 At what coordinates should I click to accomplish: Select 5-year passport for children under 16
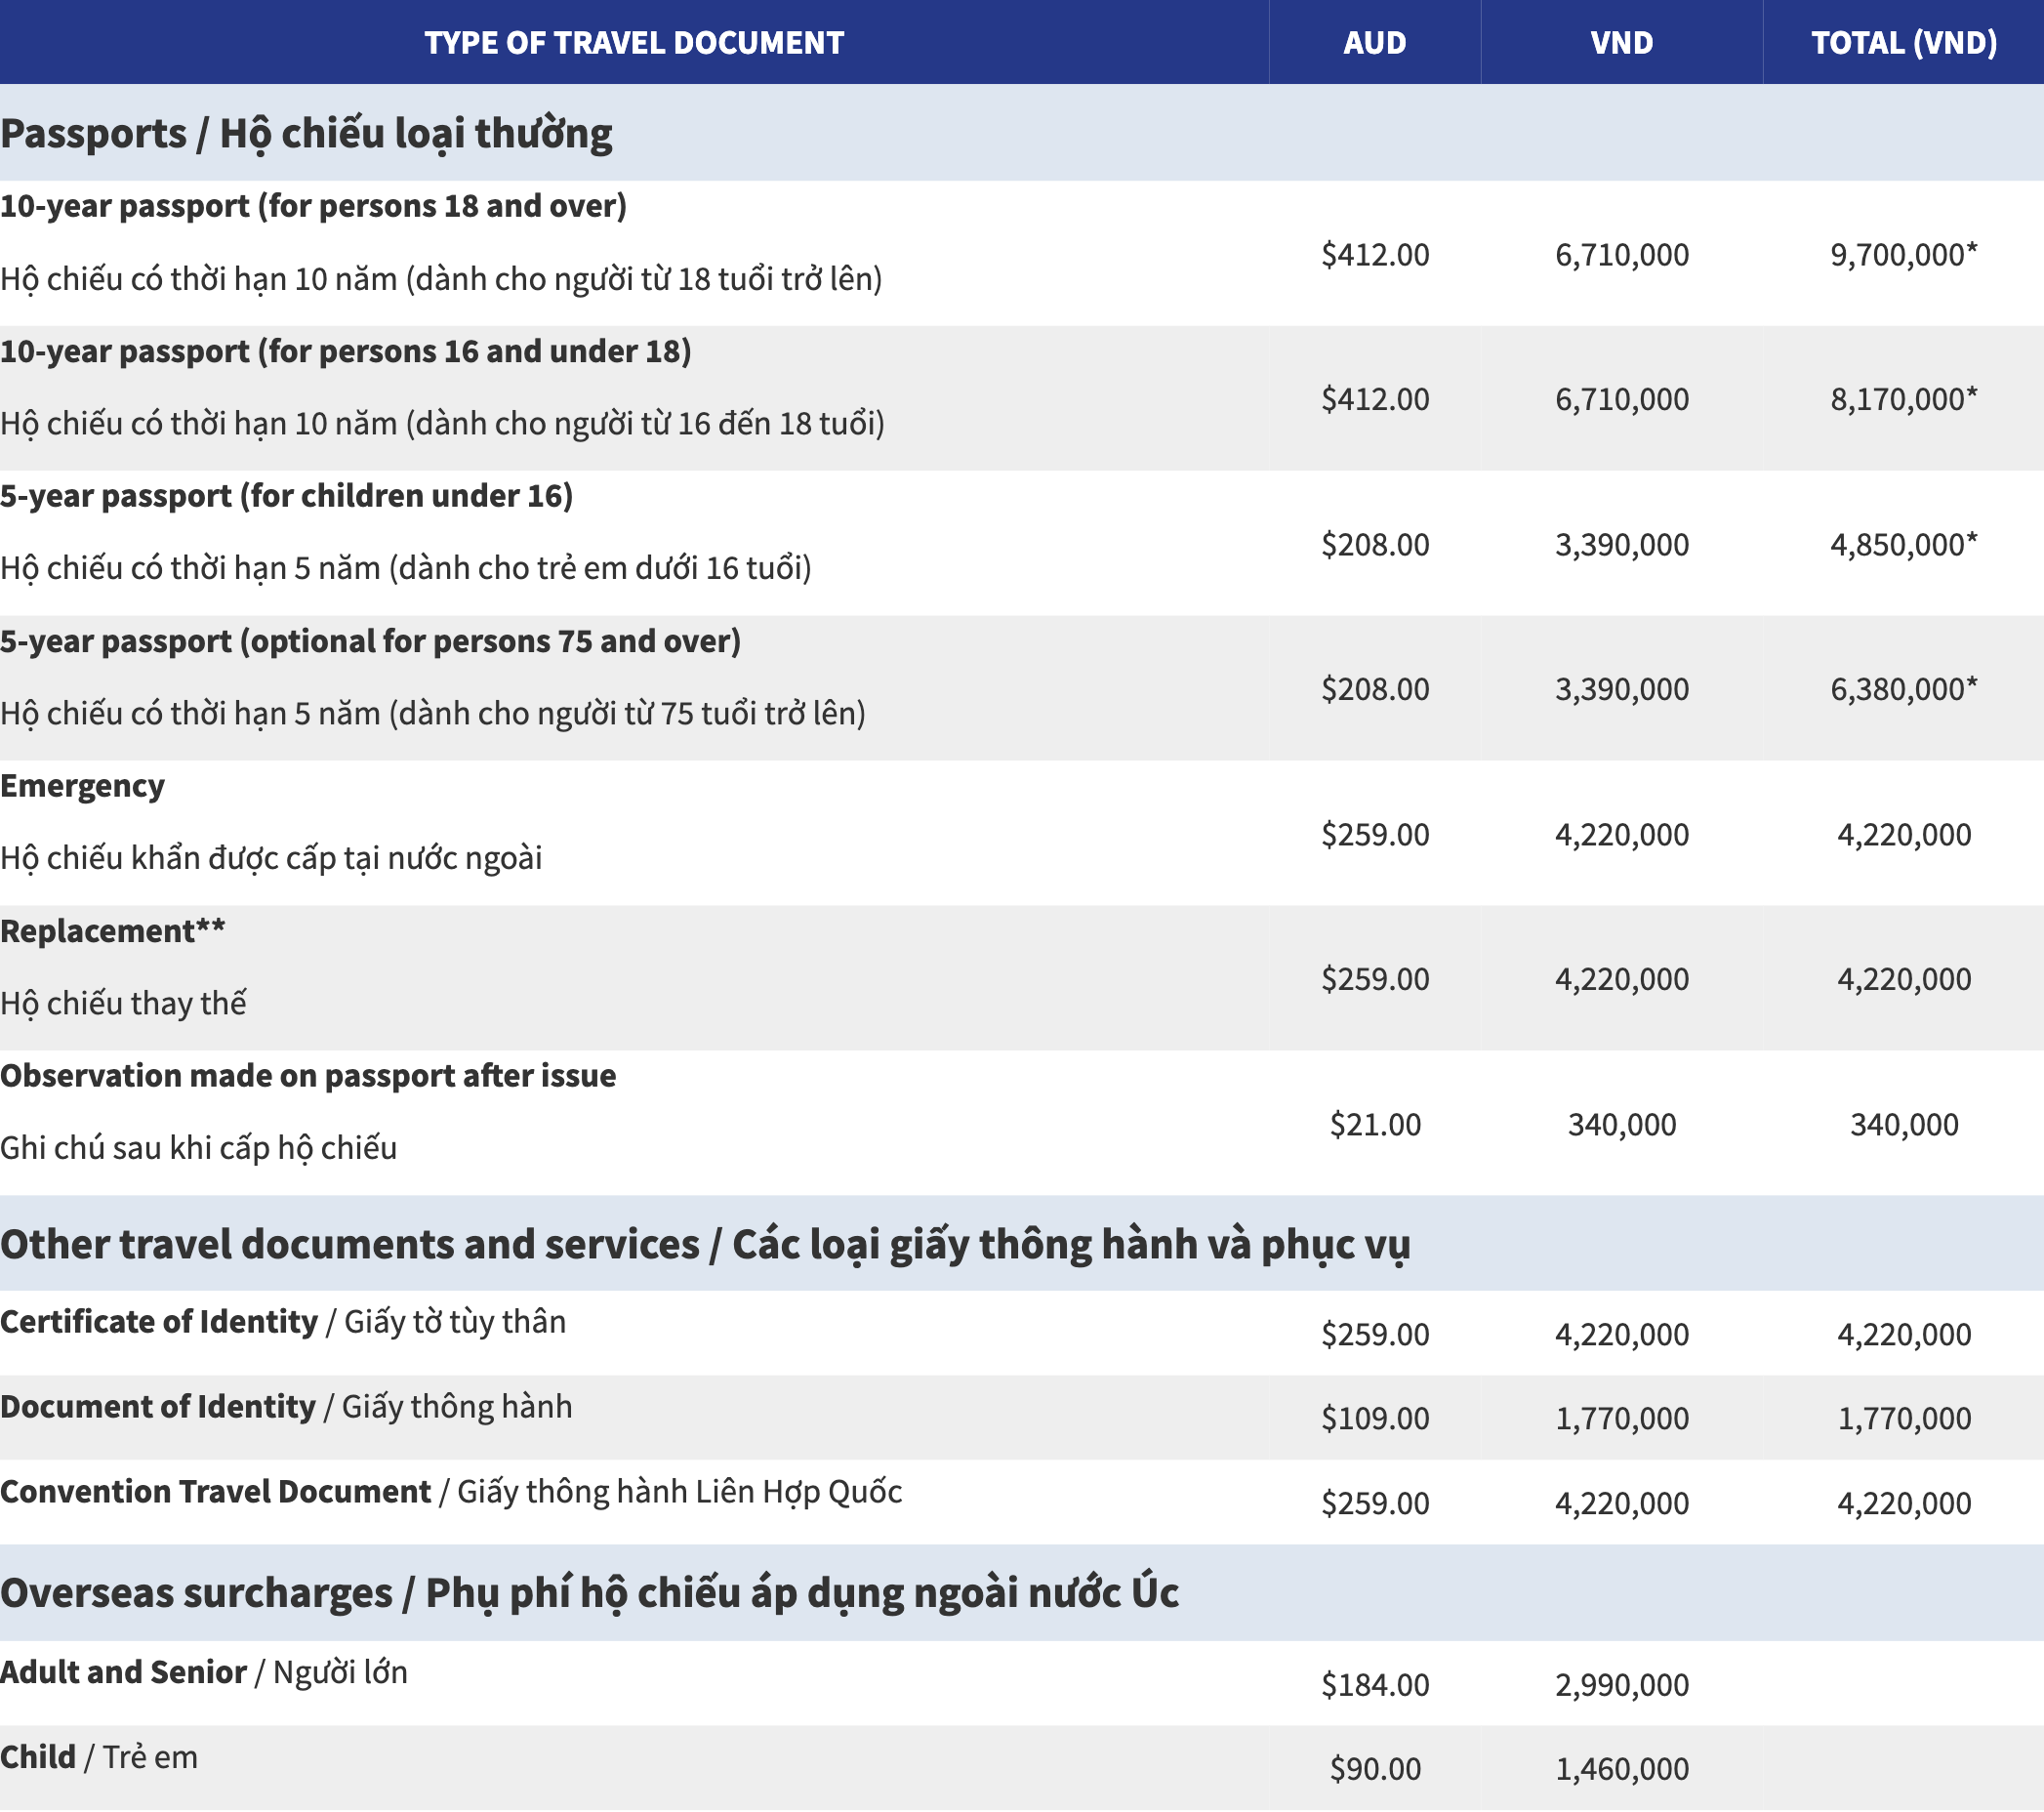click(286, 496)
